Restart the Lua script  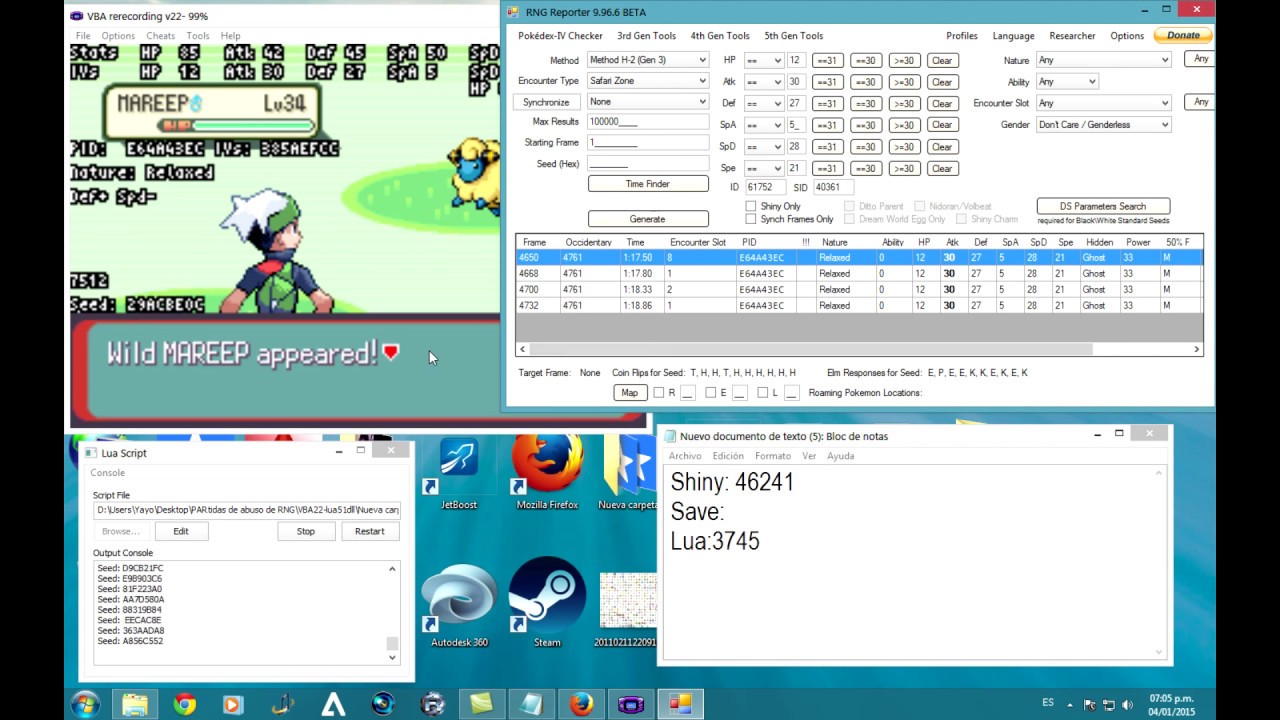tap(369, 531)
